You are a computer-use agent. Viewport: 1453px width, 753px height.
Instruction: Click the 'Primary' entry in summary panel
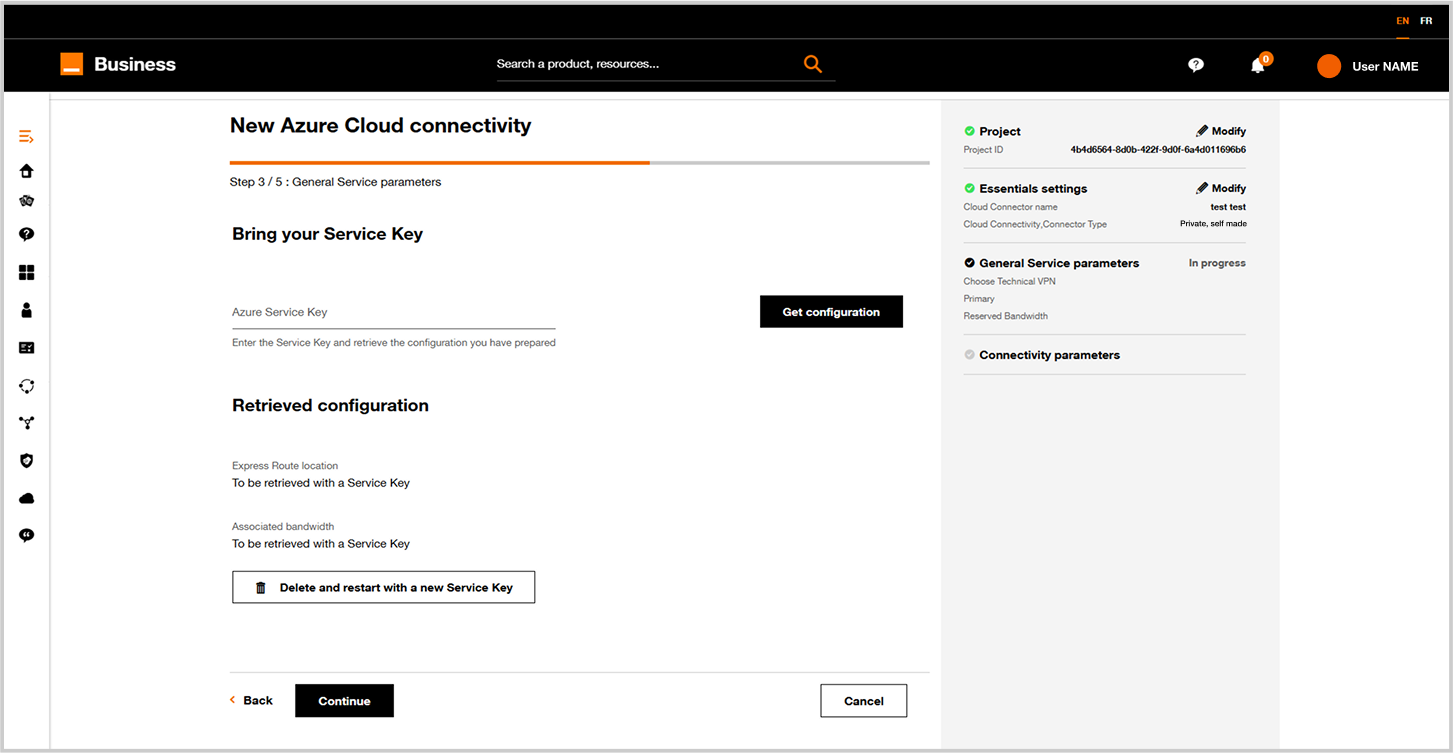tap(979, 298)
